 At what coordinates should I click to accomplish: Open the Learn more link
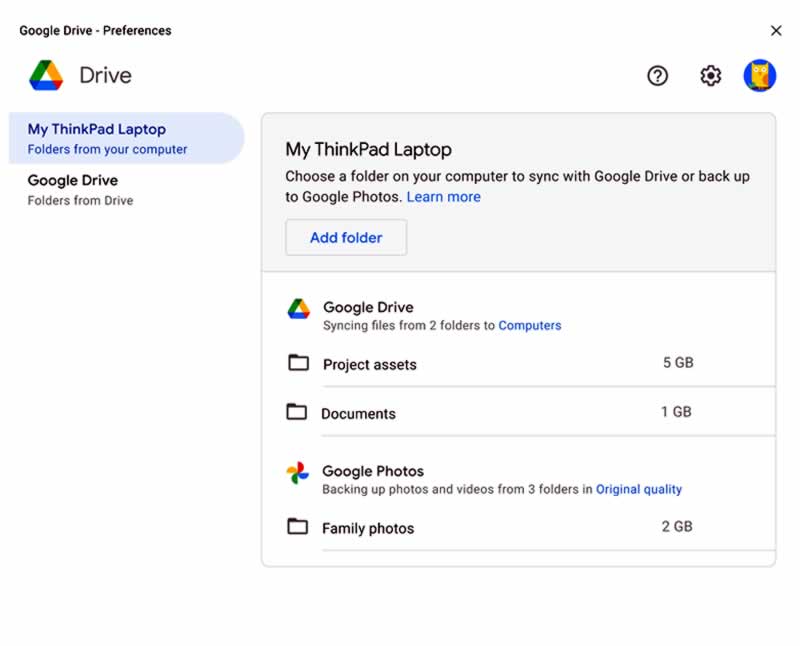[443, 196]
